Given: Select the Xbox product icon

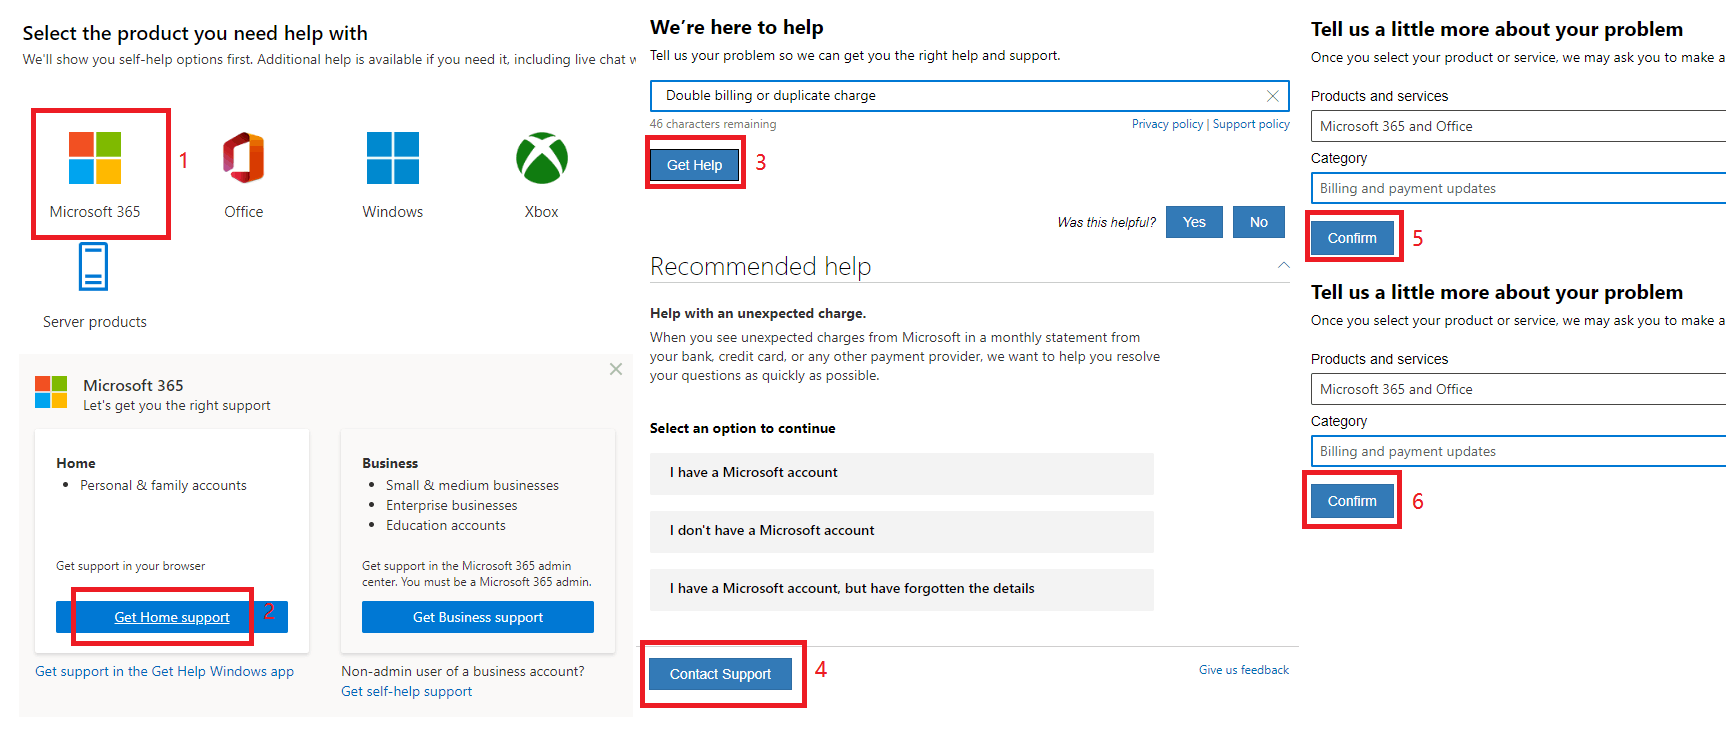Looking at the screenshot, I should coord(541,158).
